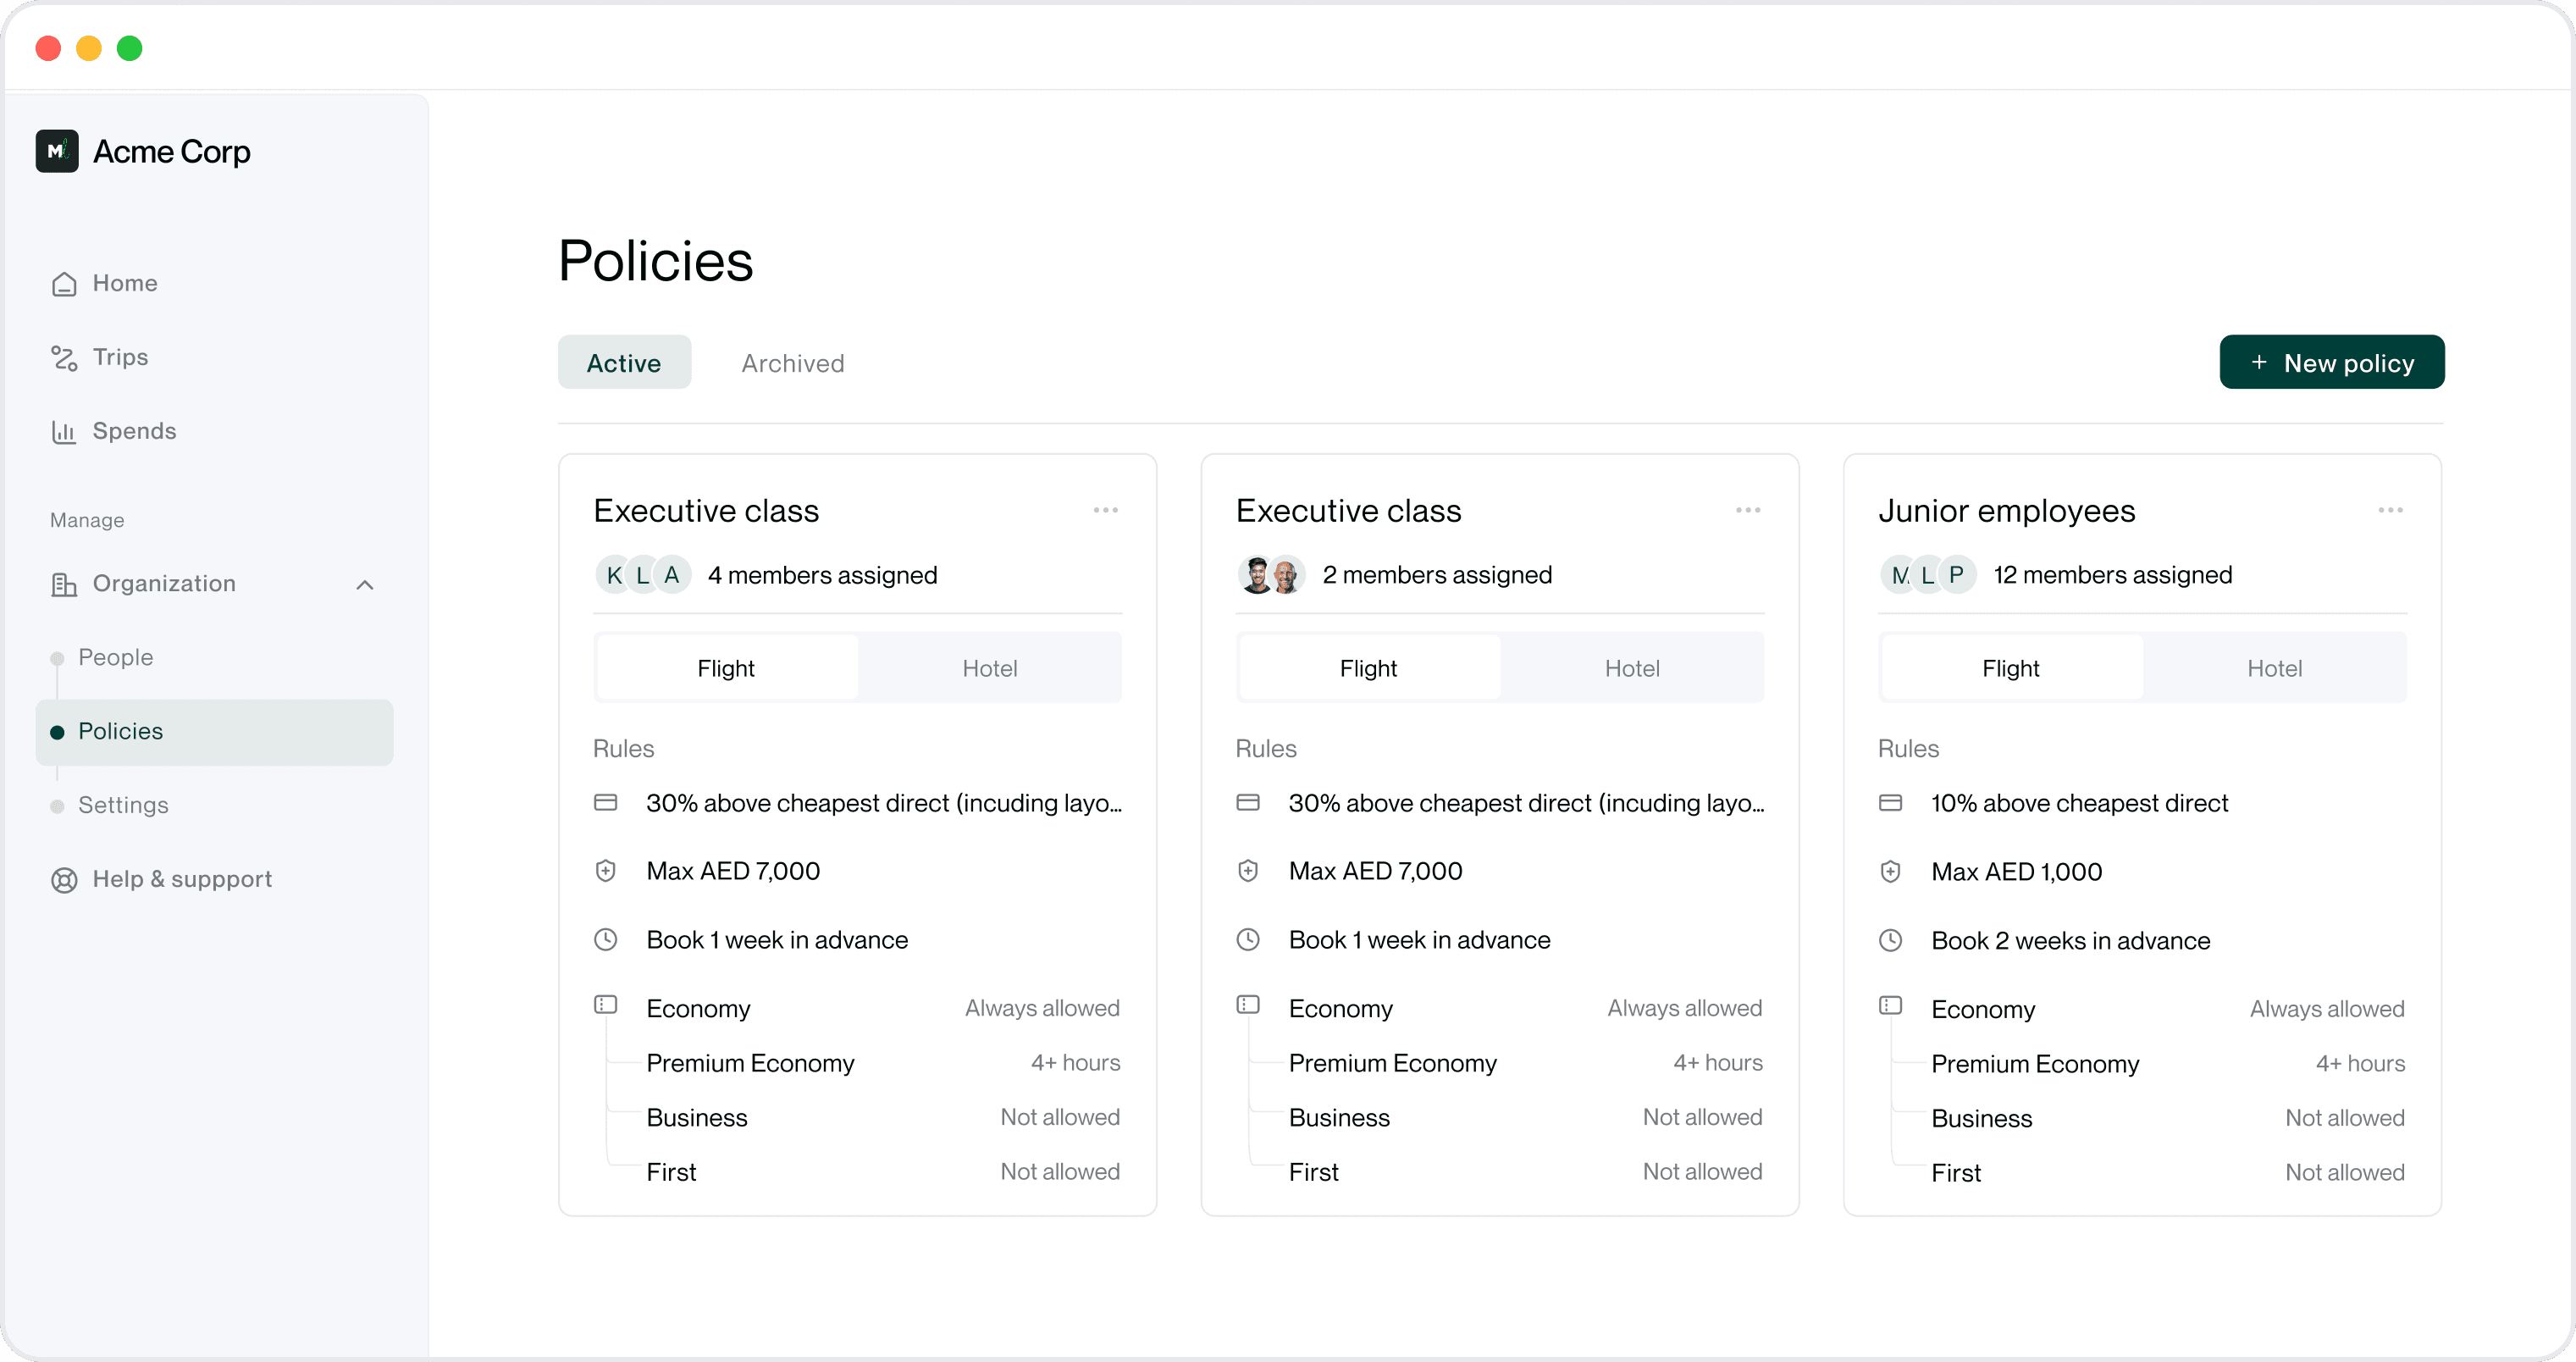Click the Organization building icon
The image size is (2576, 1362).
[x=64, y=584]
